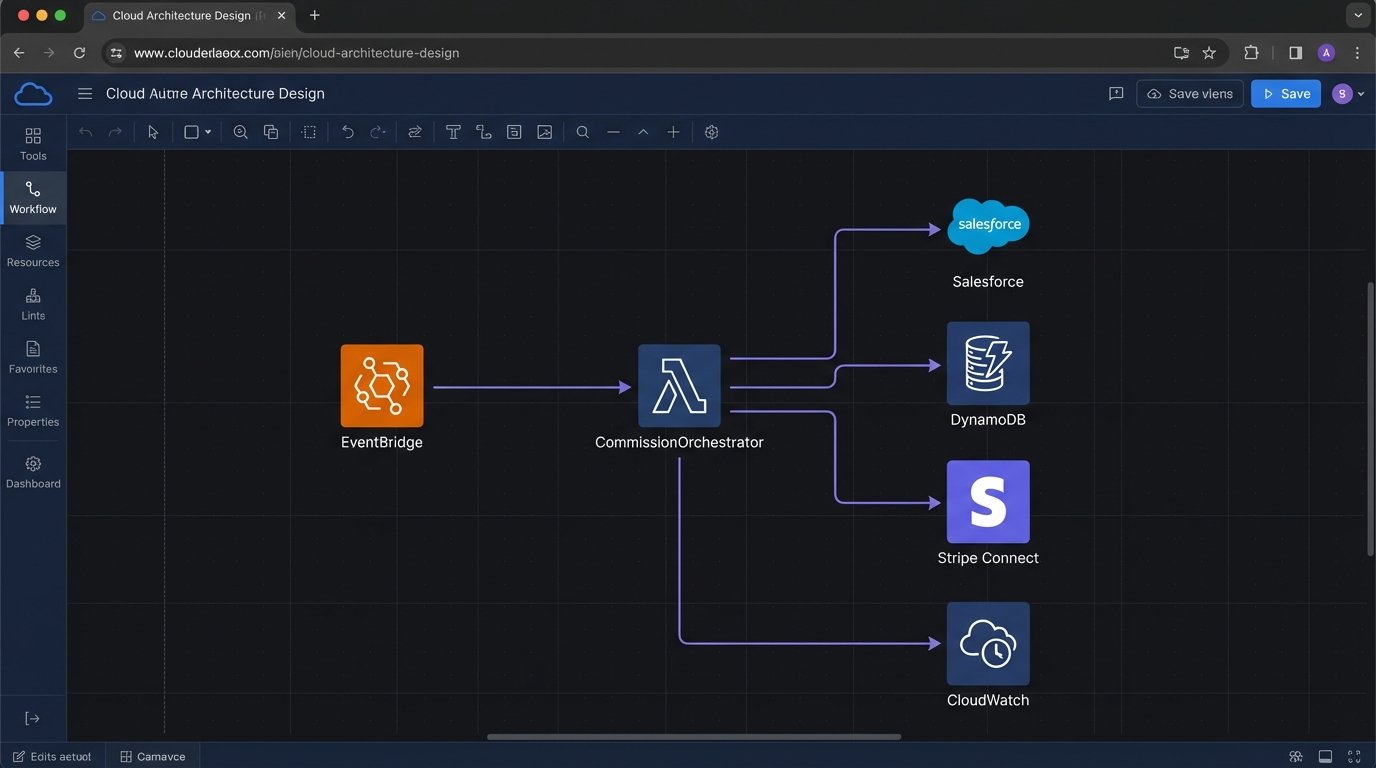
Task: Enter fullscreen mode from the status bar
Action: click(1355, 756)
